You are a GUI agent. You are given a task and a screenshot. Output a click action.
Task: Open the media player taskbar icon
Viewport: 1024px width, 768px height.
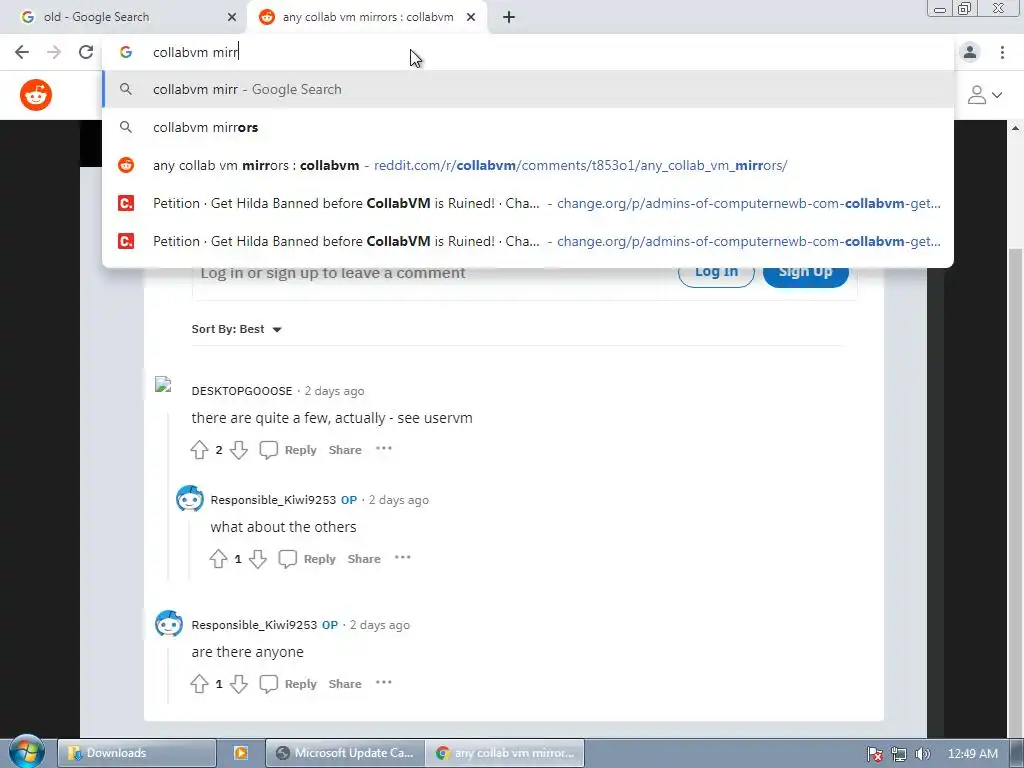pyautogui.click(x=240, y=753)
